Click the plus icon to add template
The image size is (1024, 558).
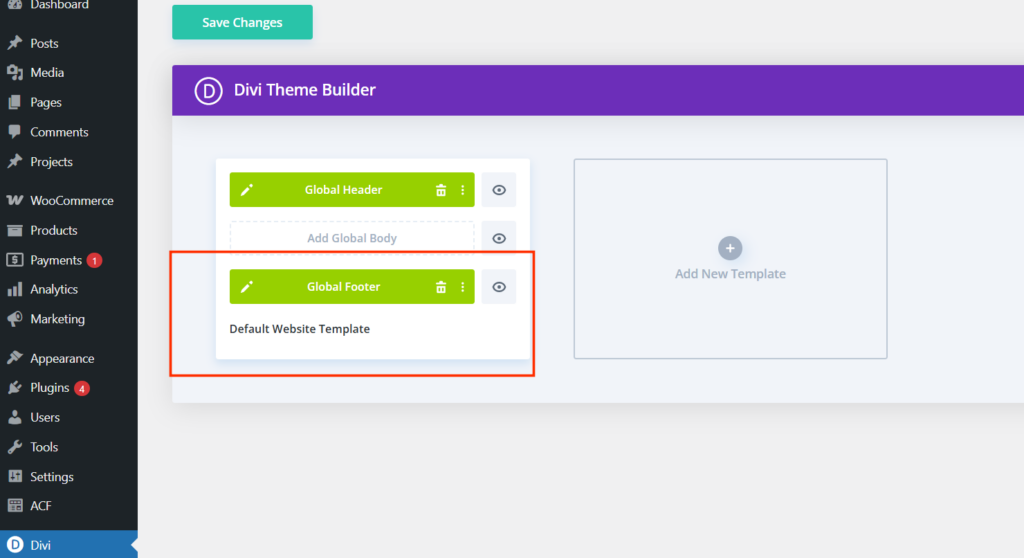click(730, 248)
